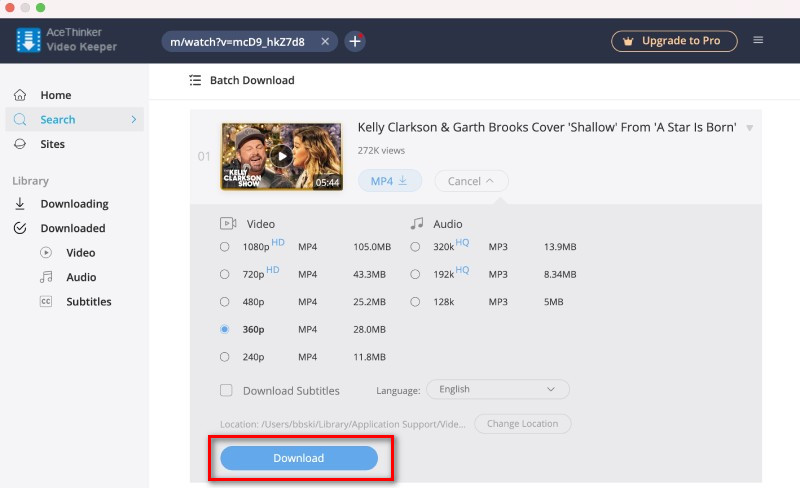Open the Subtitles library category
The height and width of the screenshot is (488, 800).
[89, 302]
